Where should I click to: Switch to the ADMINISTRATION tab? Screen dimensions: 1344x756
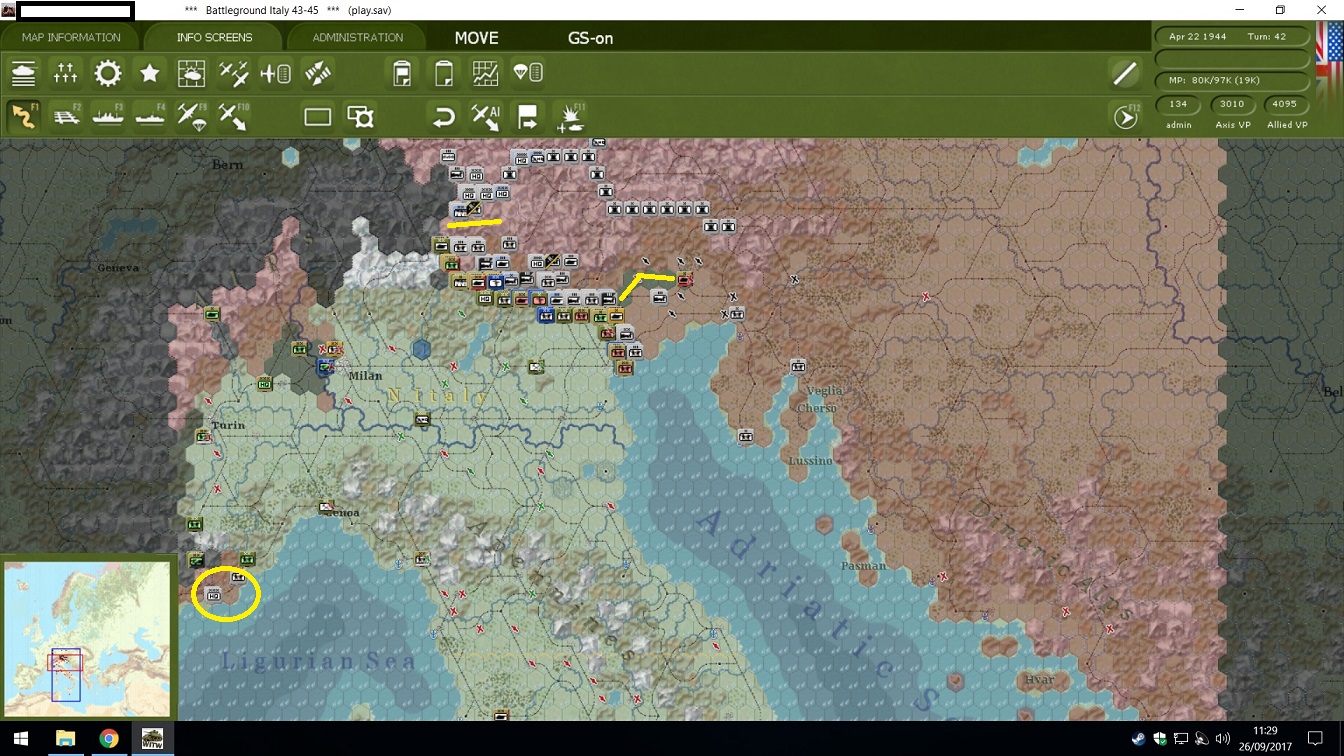(357, 37)
